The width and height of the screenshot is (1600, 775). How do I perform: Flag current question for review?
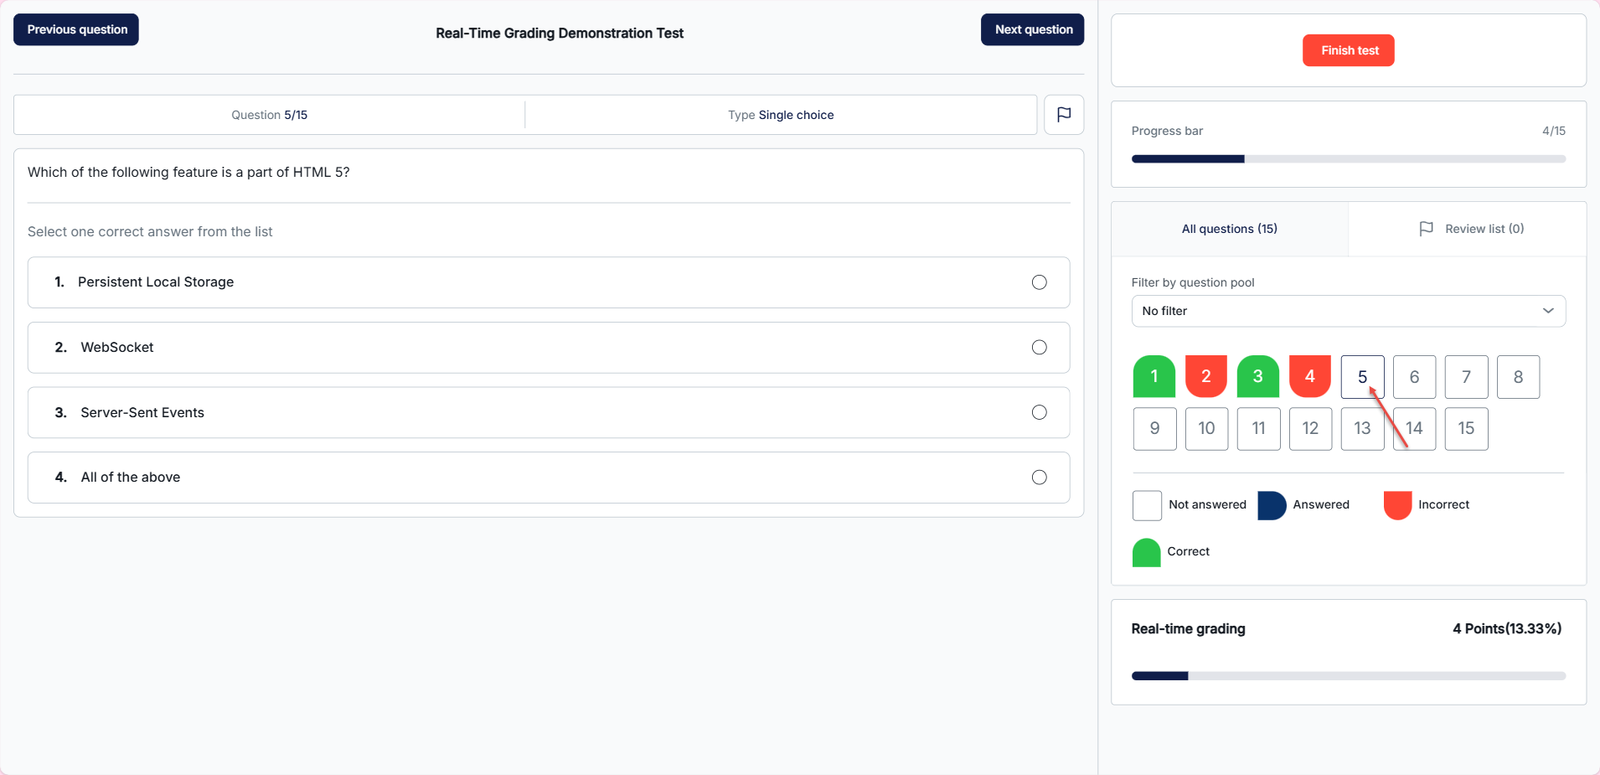[x=1063, y=115]
